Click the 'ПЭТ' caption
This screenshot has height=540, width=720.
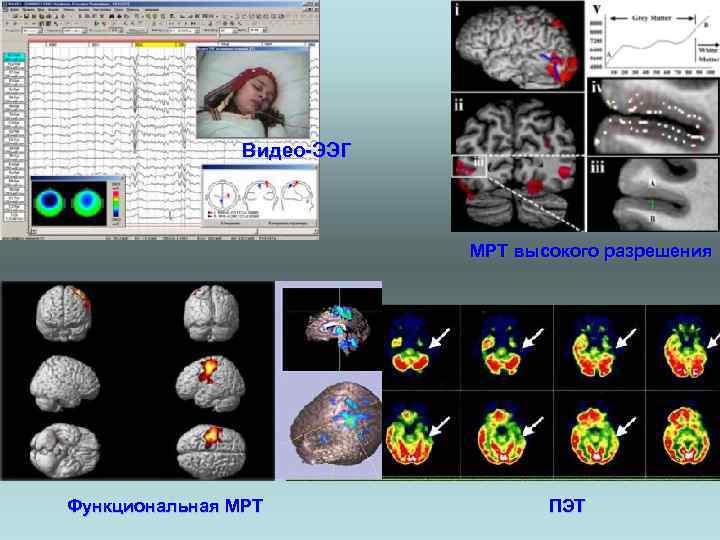point(567,506)
